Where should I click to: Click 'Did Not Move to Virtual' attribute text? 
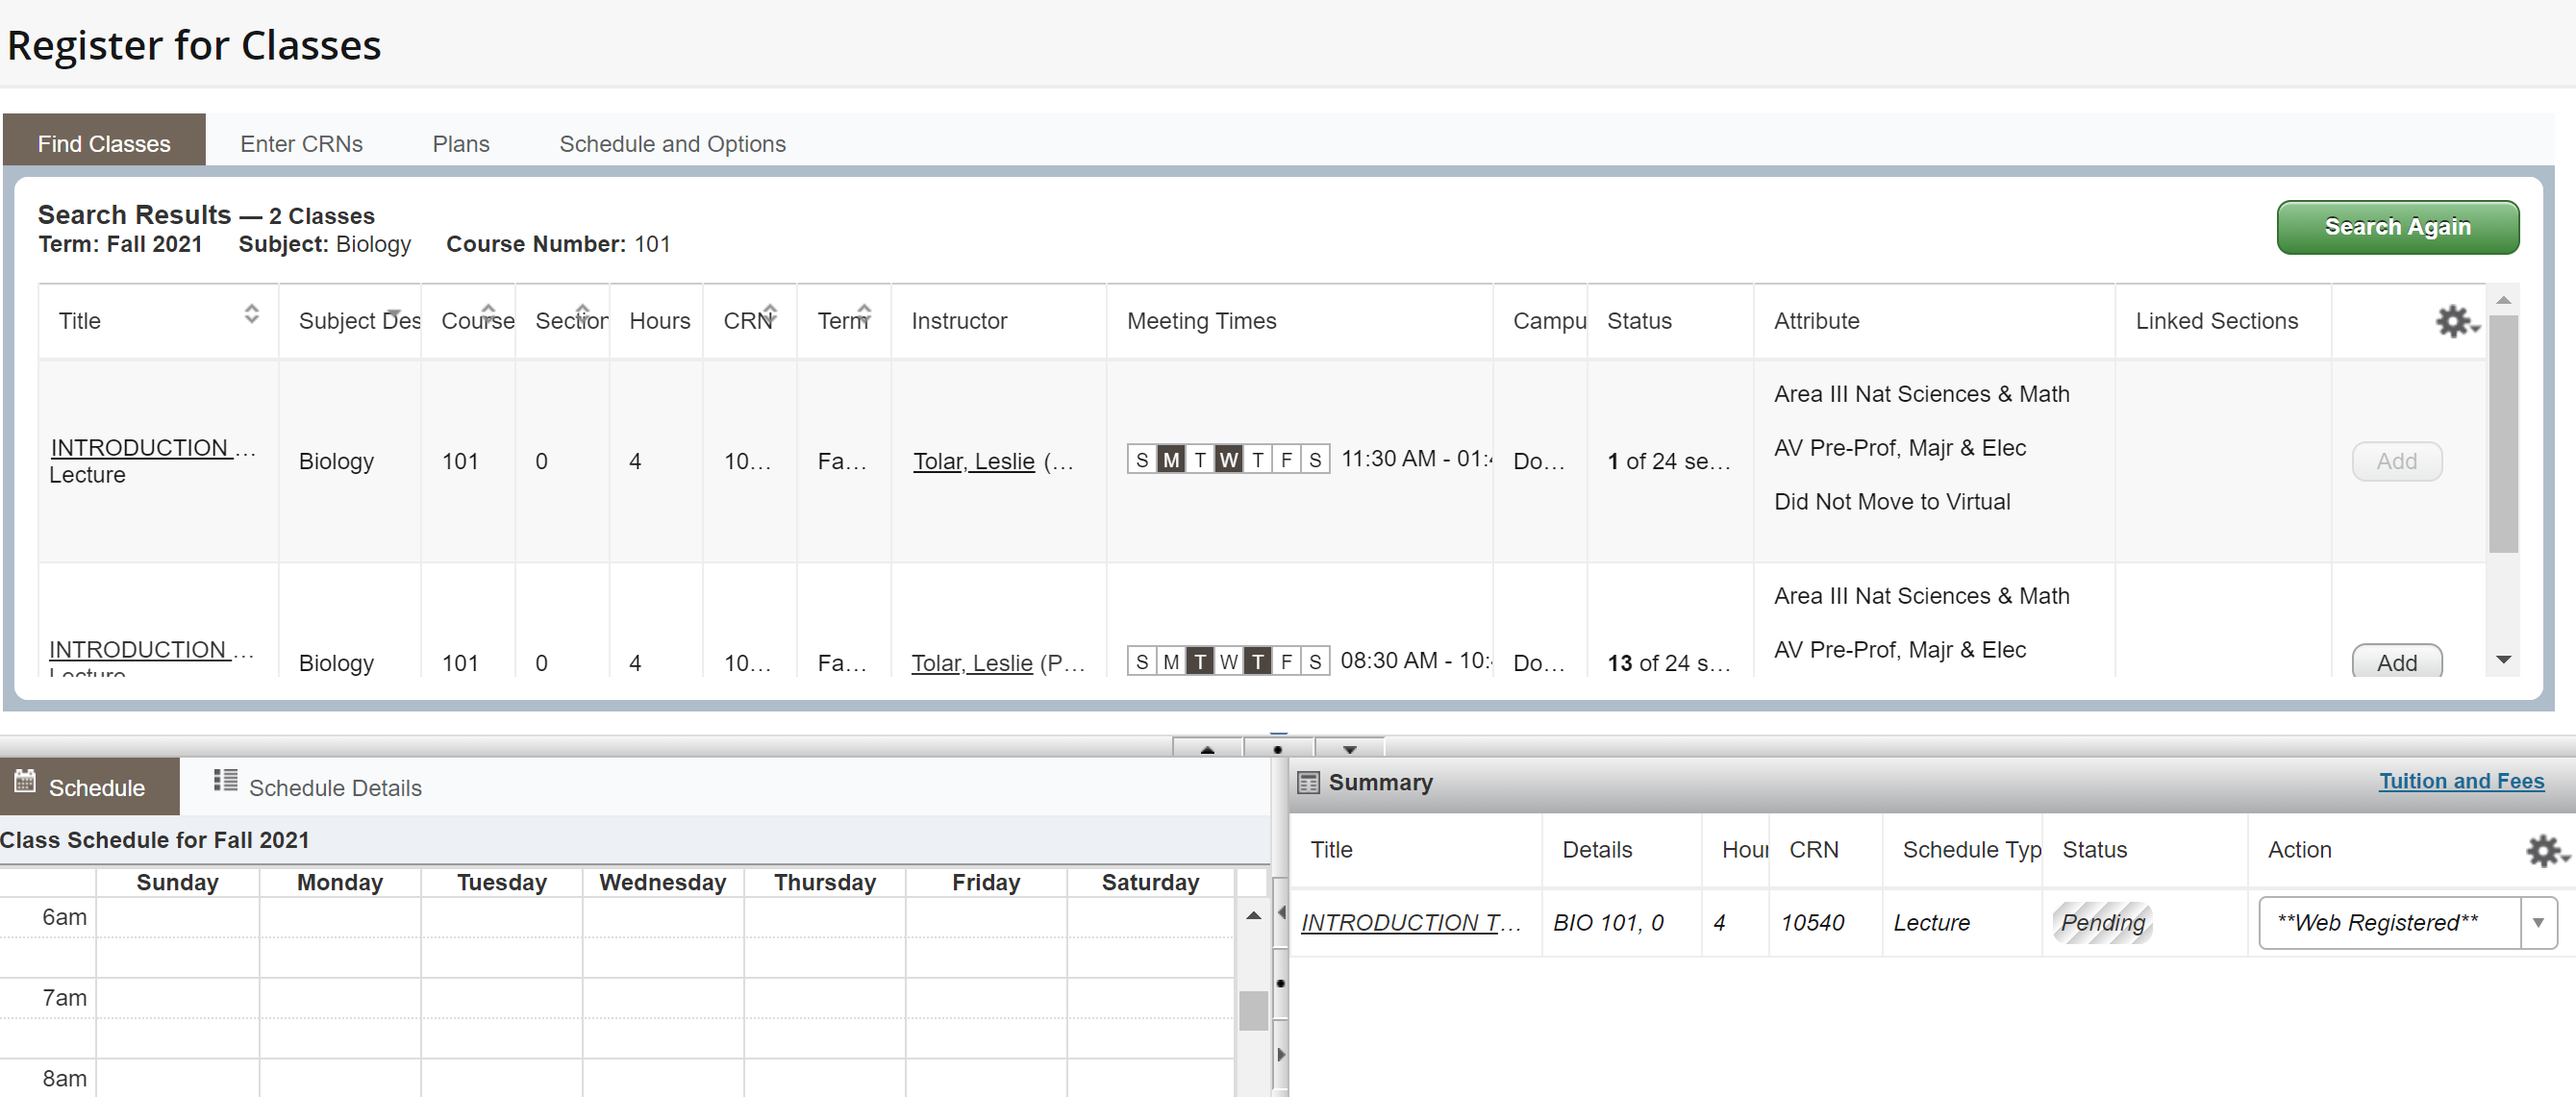coord(1891,502)
